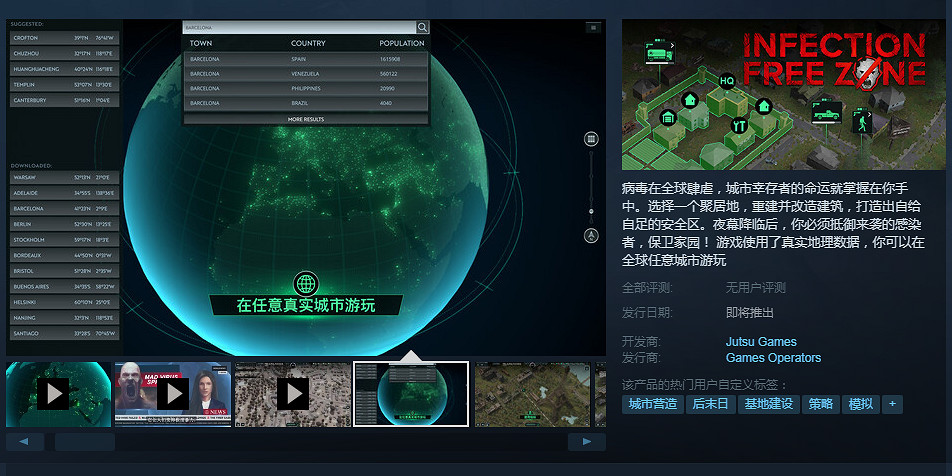
Task: Click the wrench workshop icon in header art
Action: (738, 126)
